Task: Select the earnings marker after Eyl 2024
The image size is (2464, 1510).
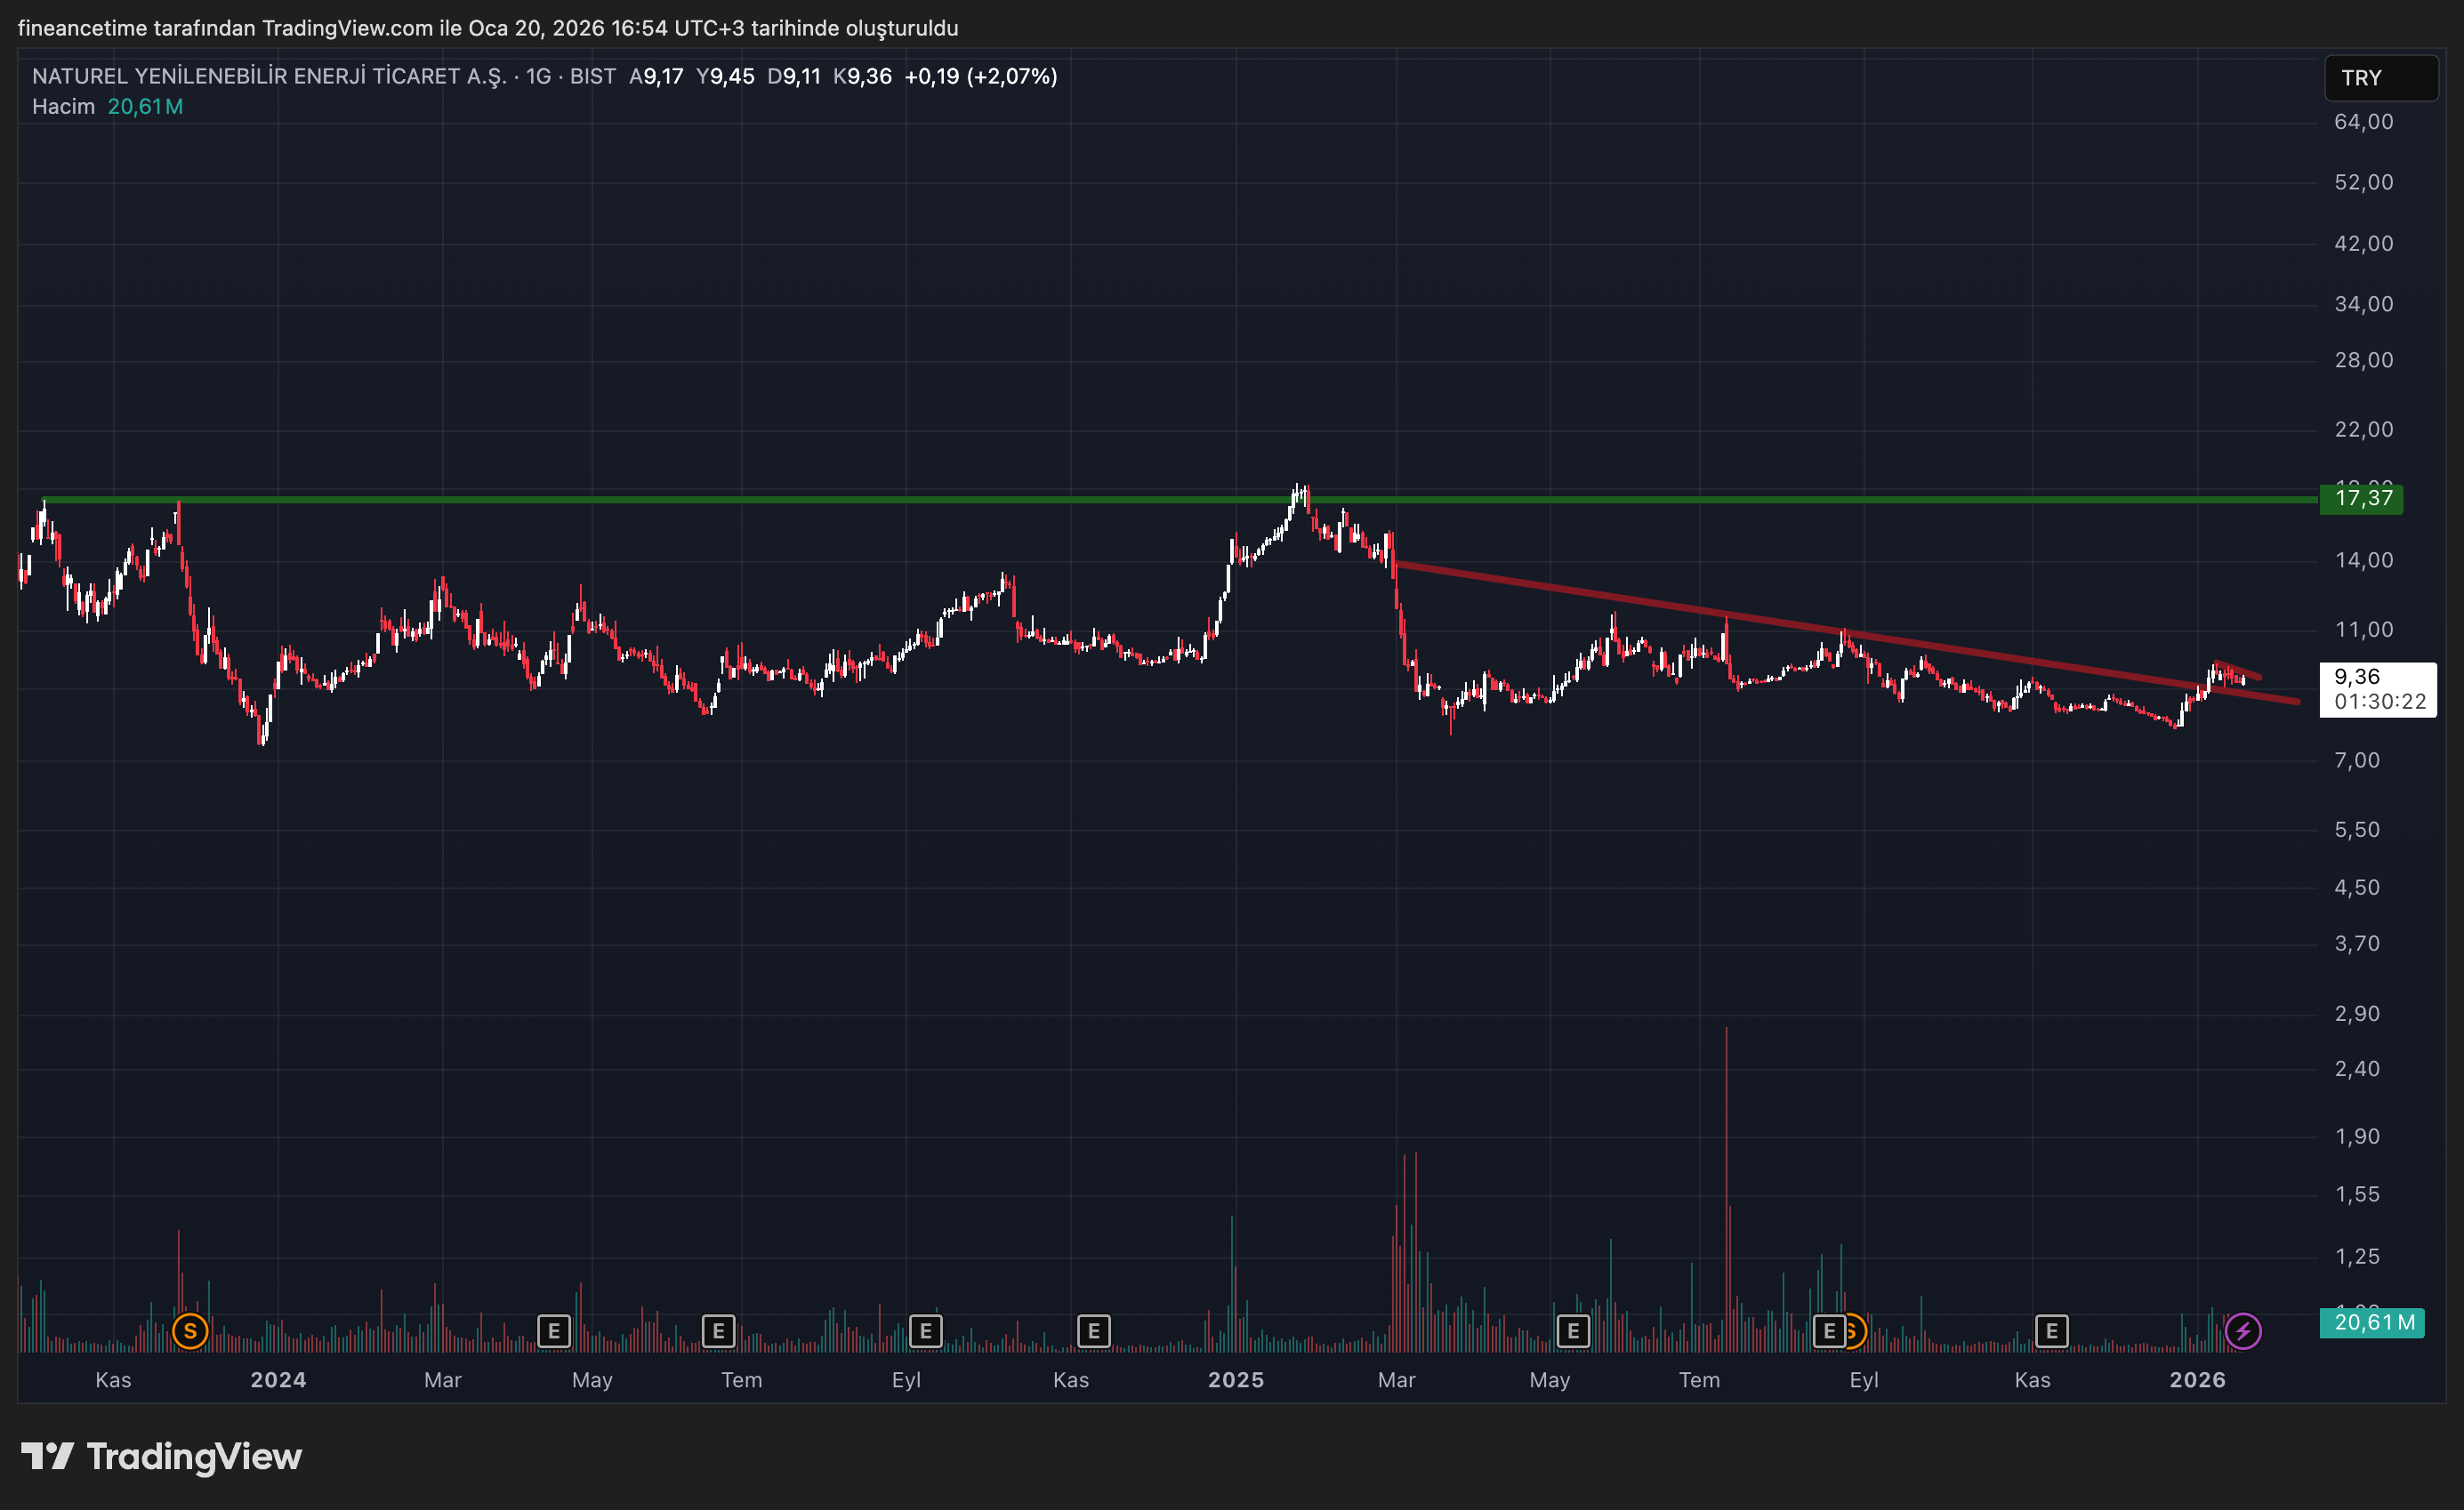Action: point(925,1331)
